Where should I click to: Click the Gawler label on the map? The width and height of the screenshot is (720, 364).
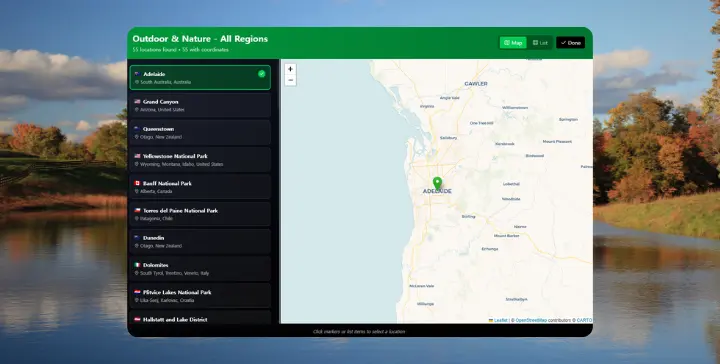point(476,84)
